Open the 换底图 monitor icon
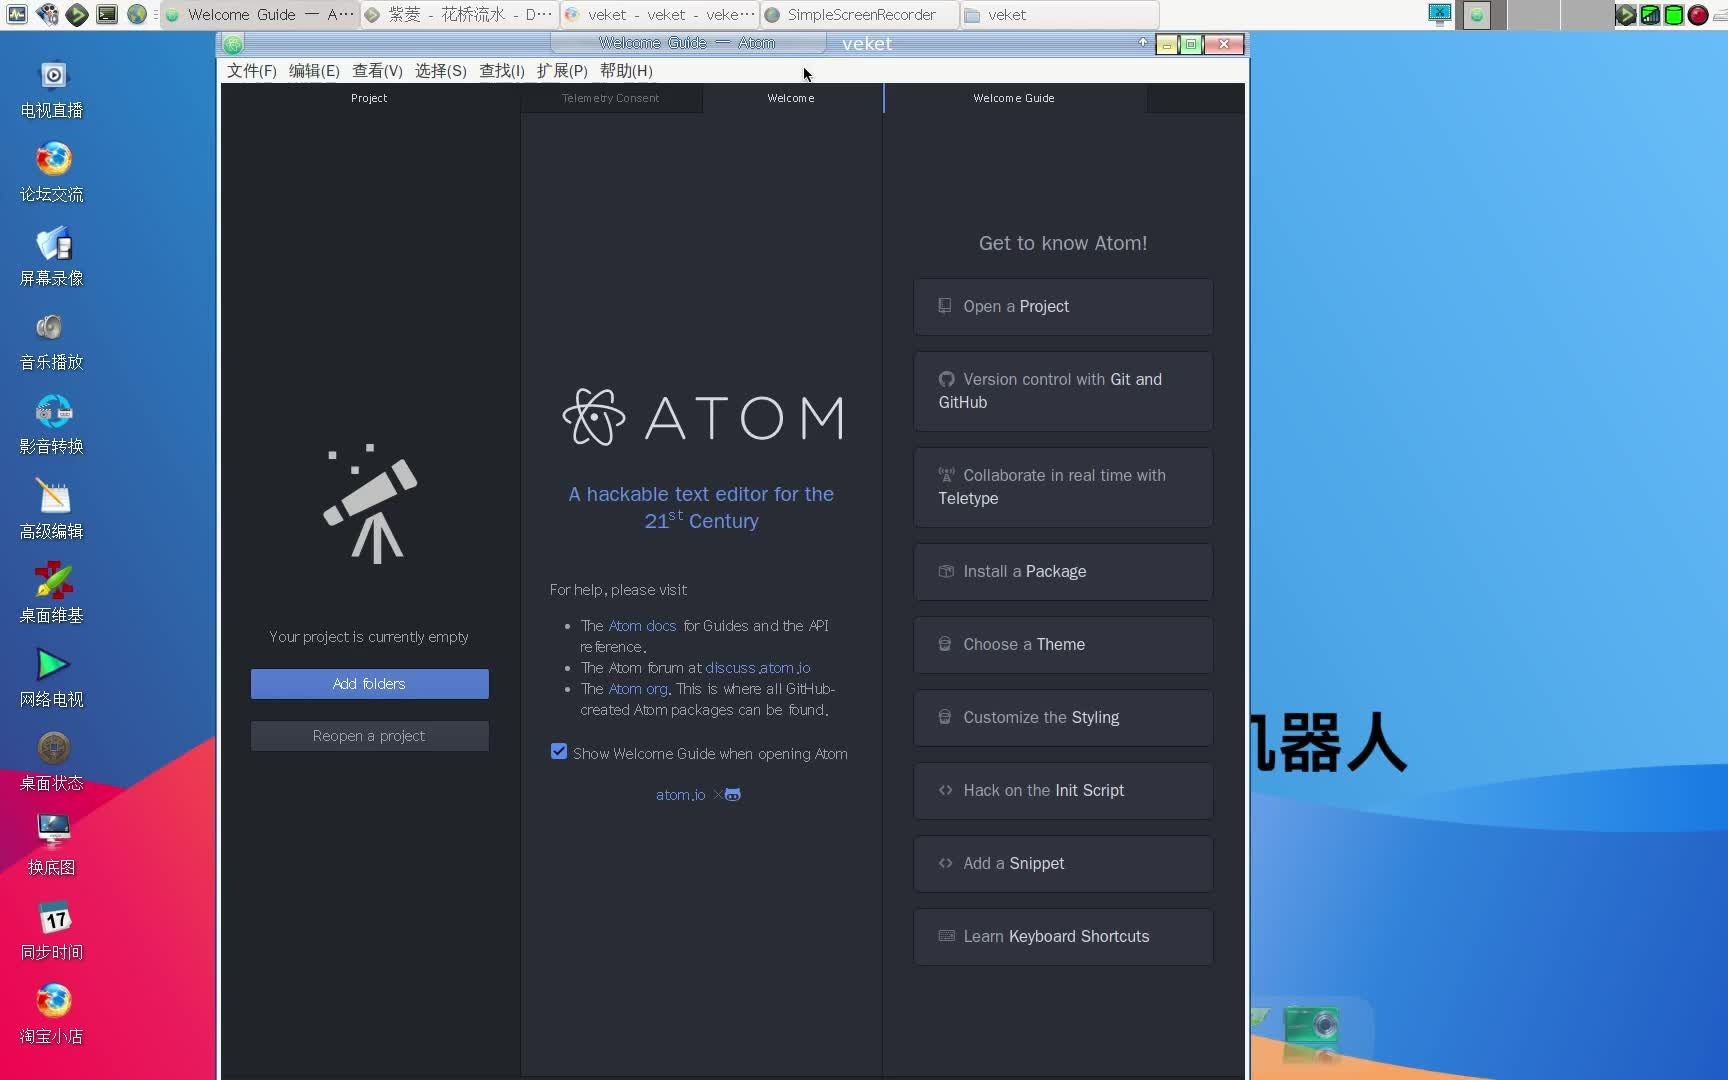1728x1080 pixels. coord(52,846)
